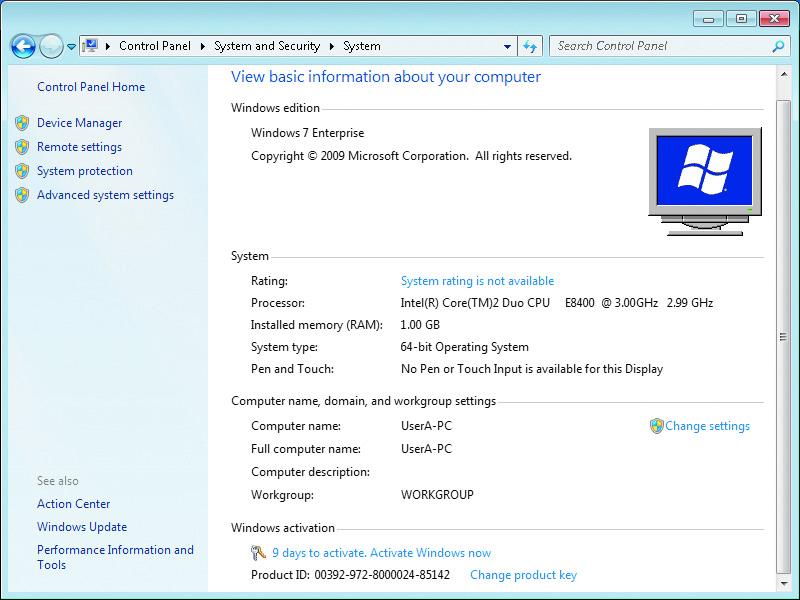Select System in the breadcrumb
Screen dimensions: 800x600
tap(362, 46)
